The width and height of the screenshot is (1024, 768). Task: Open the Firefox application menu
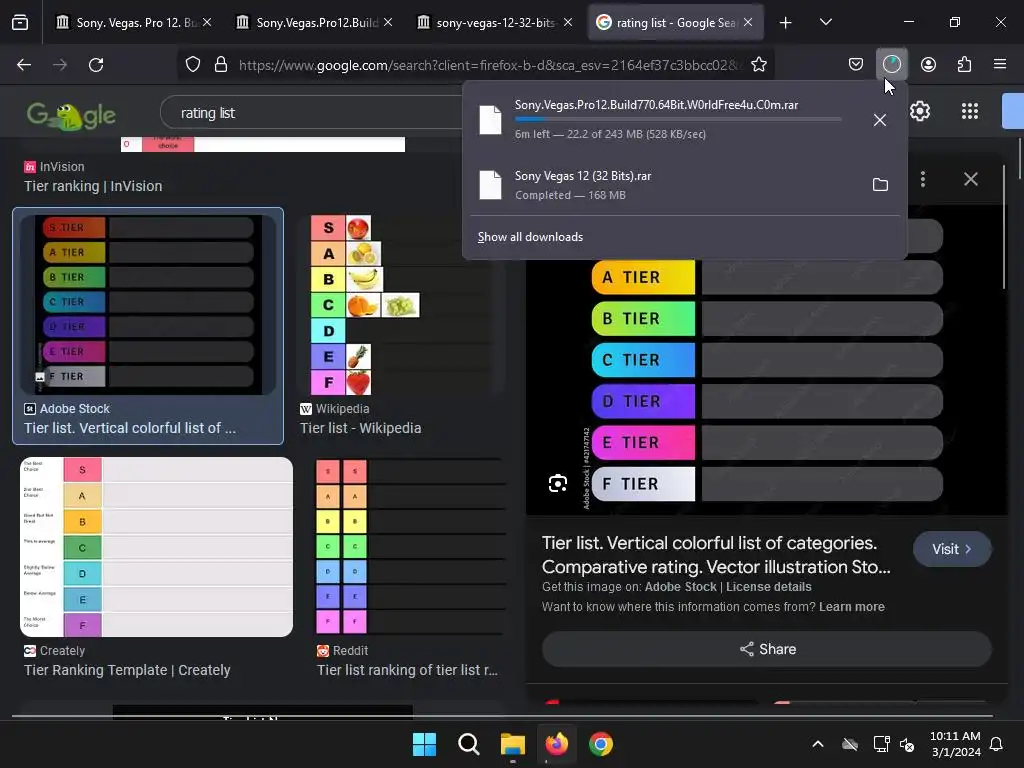click(x=1000, y=65)
